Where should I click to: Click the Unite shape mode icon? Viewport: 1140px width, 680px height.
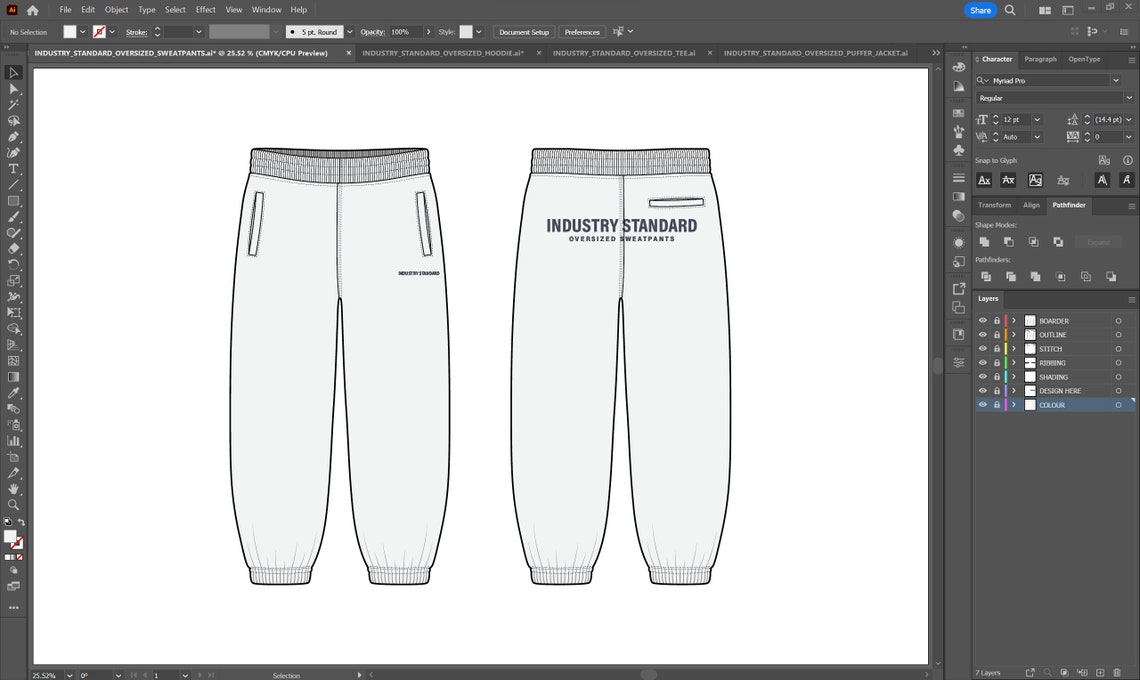click(x=986, y=241)
